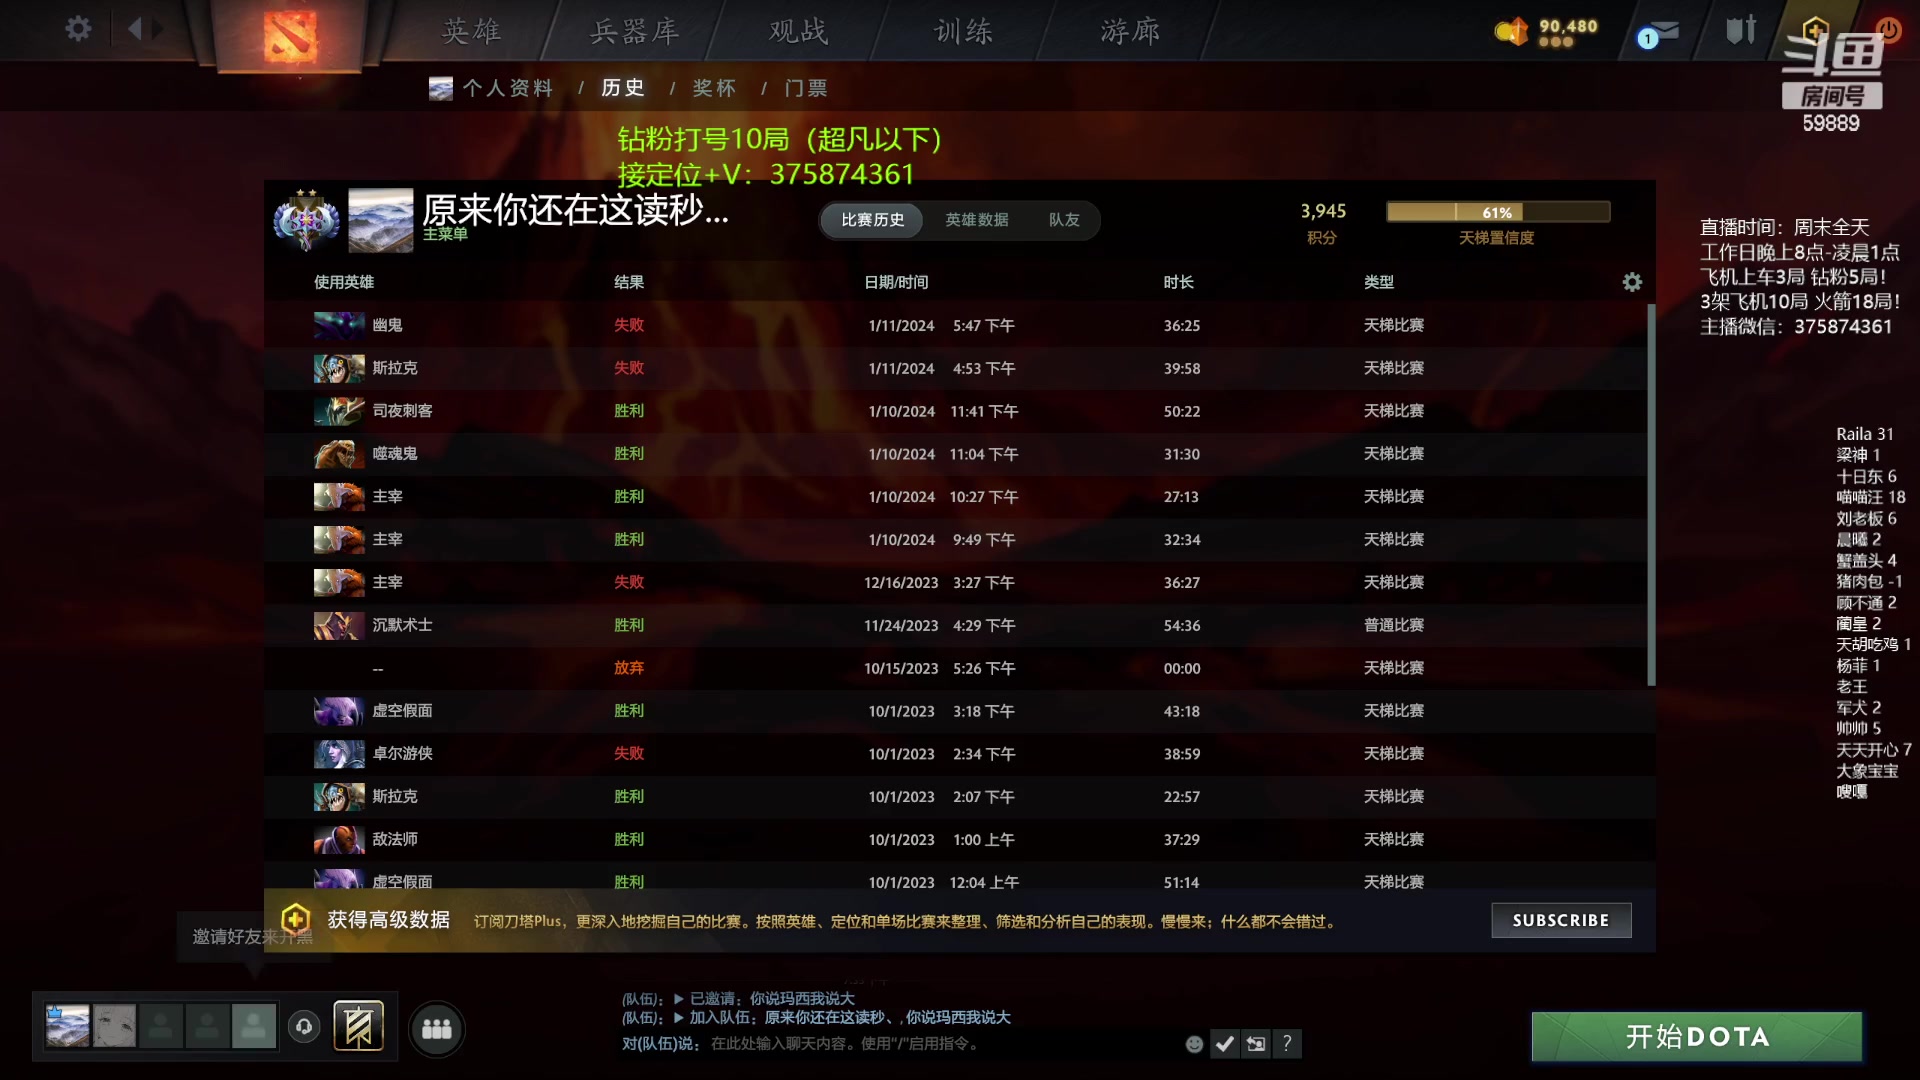Open the 放弃 abandoned match row
Image resolution: width=1920 pixels, height=1080 pixels.
(955, 668)
